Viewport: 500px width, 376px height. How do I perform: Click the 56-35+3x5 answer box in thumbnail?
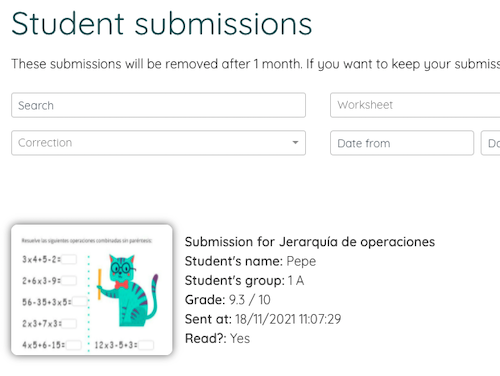[80, 302]
